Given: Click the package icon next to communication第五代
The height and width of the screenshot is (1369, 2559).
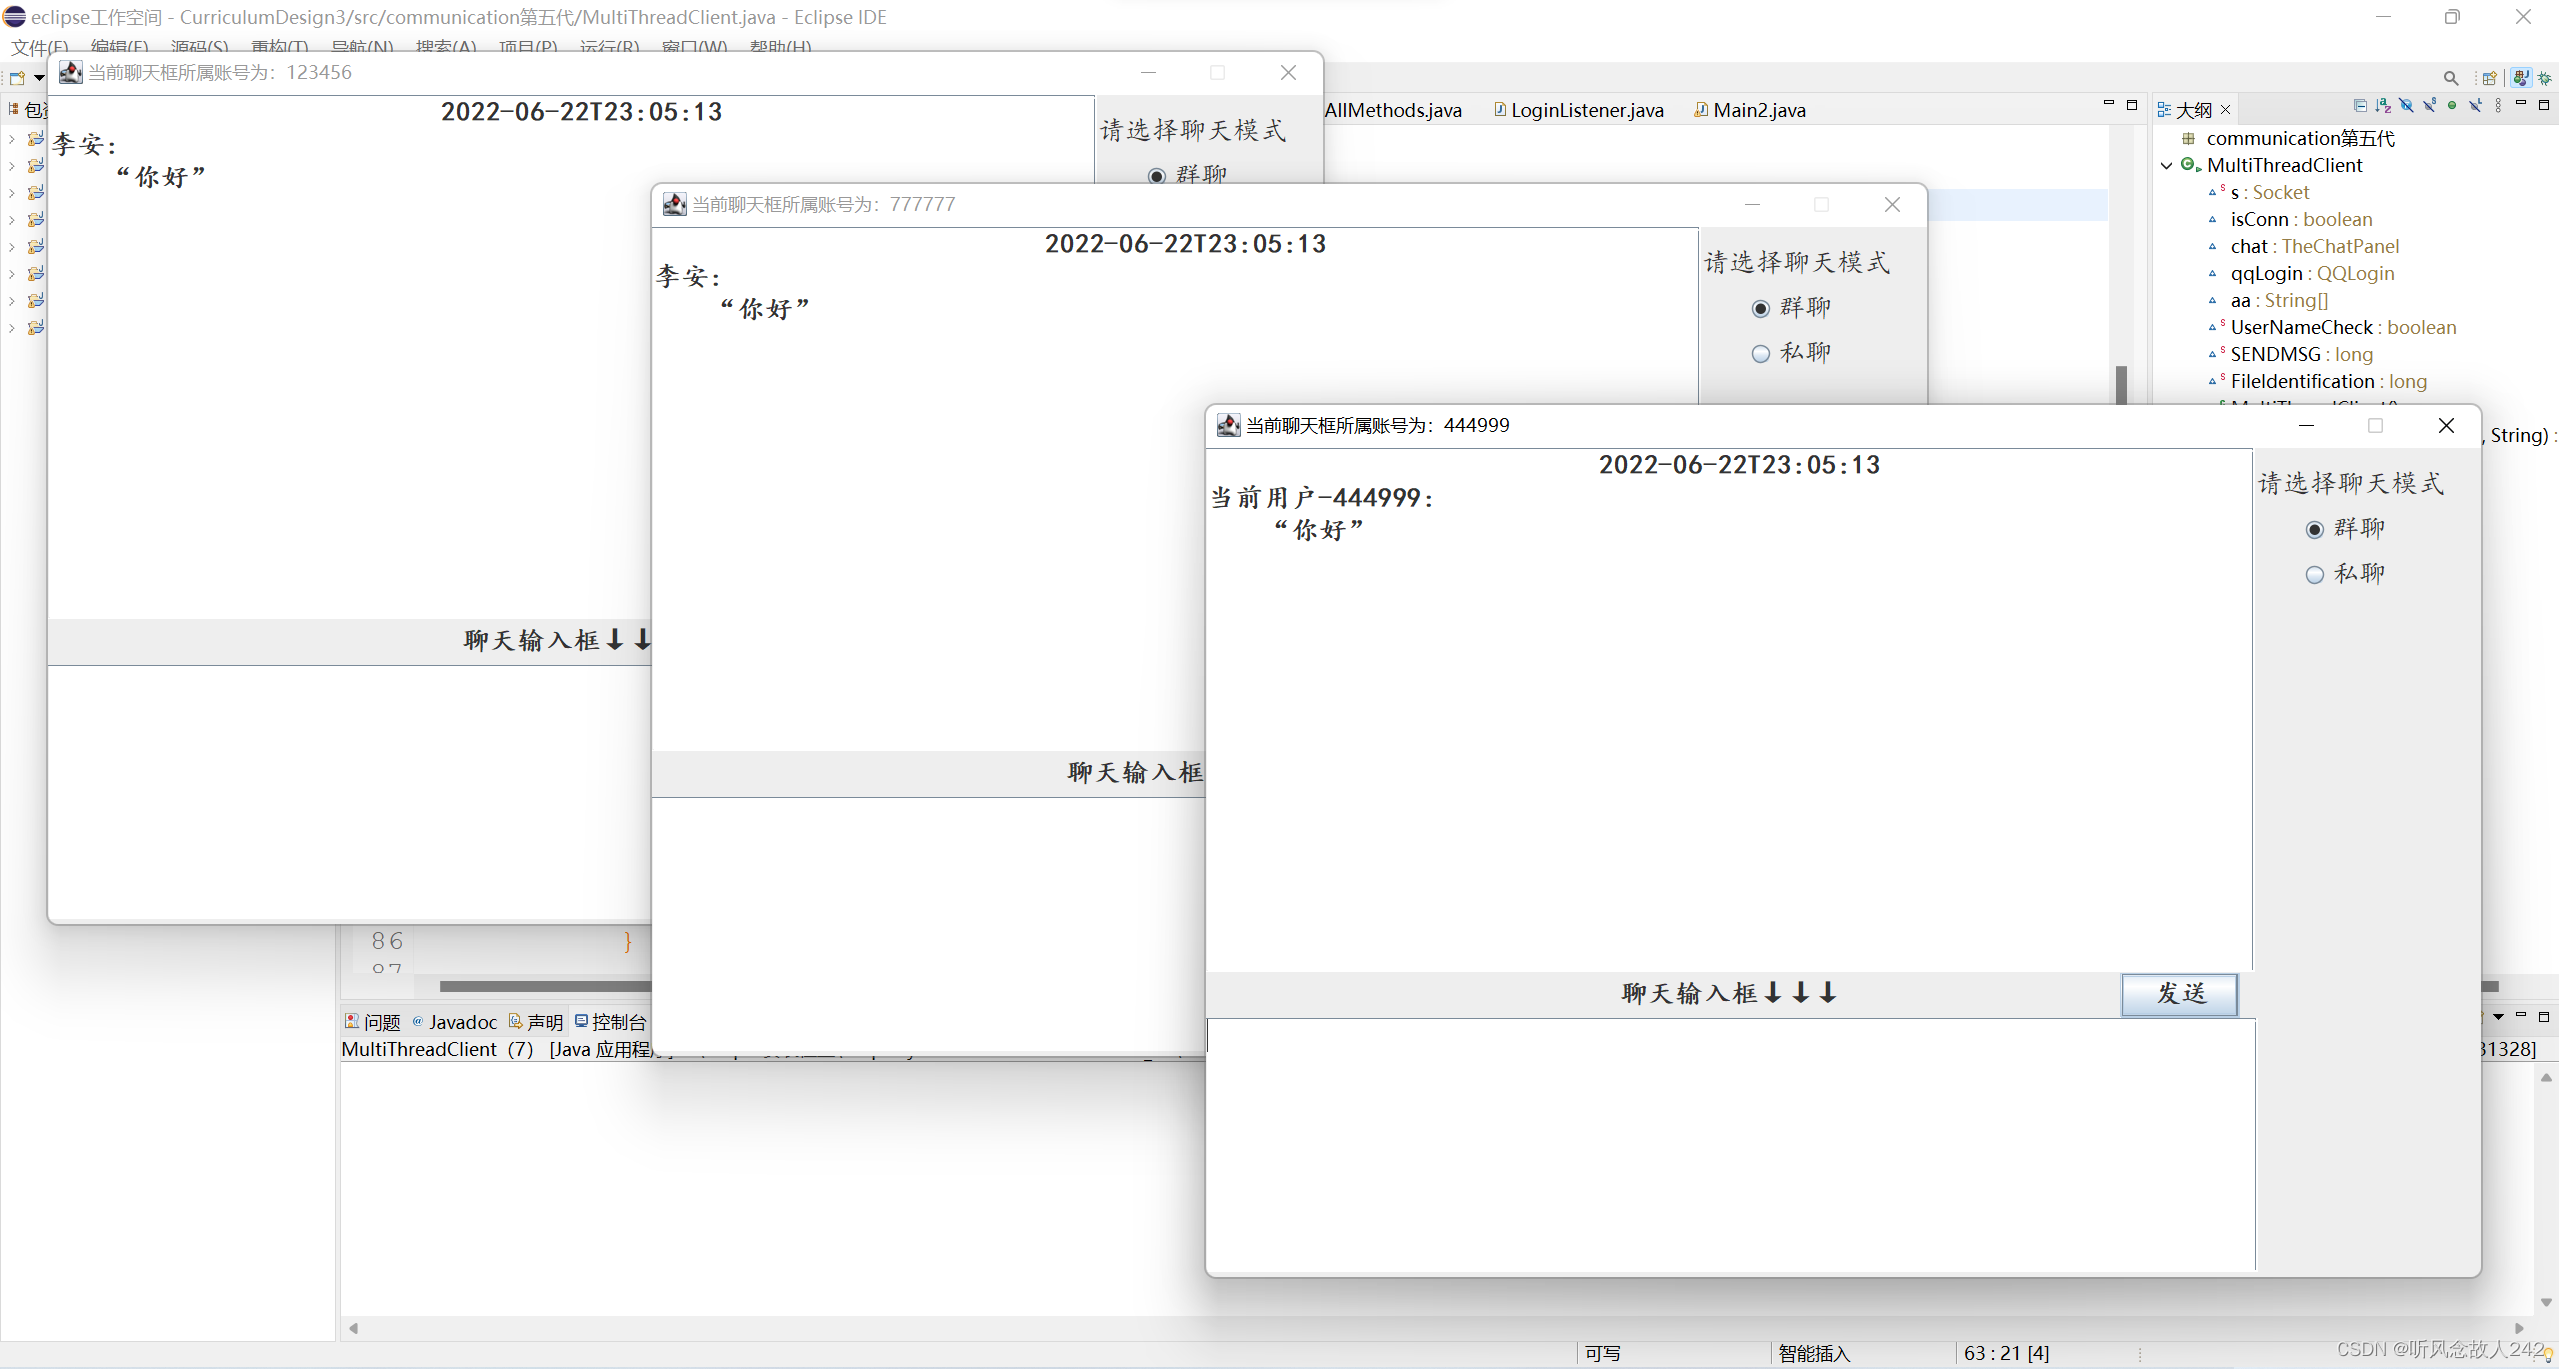Looking at the screenshot, I should tap(2189, 138).
